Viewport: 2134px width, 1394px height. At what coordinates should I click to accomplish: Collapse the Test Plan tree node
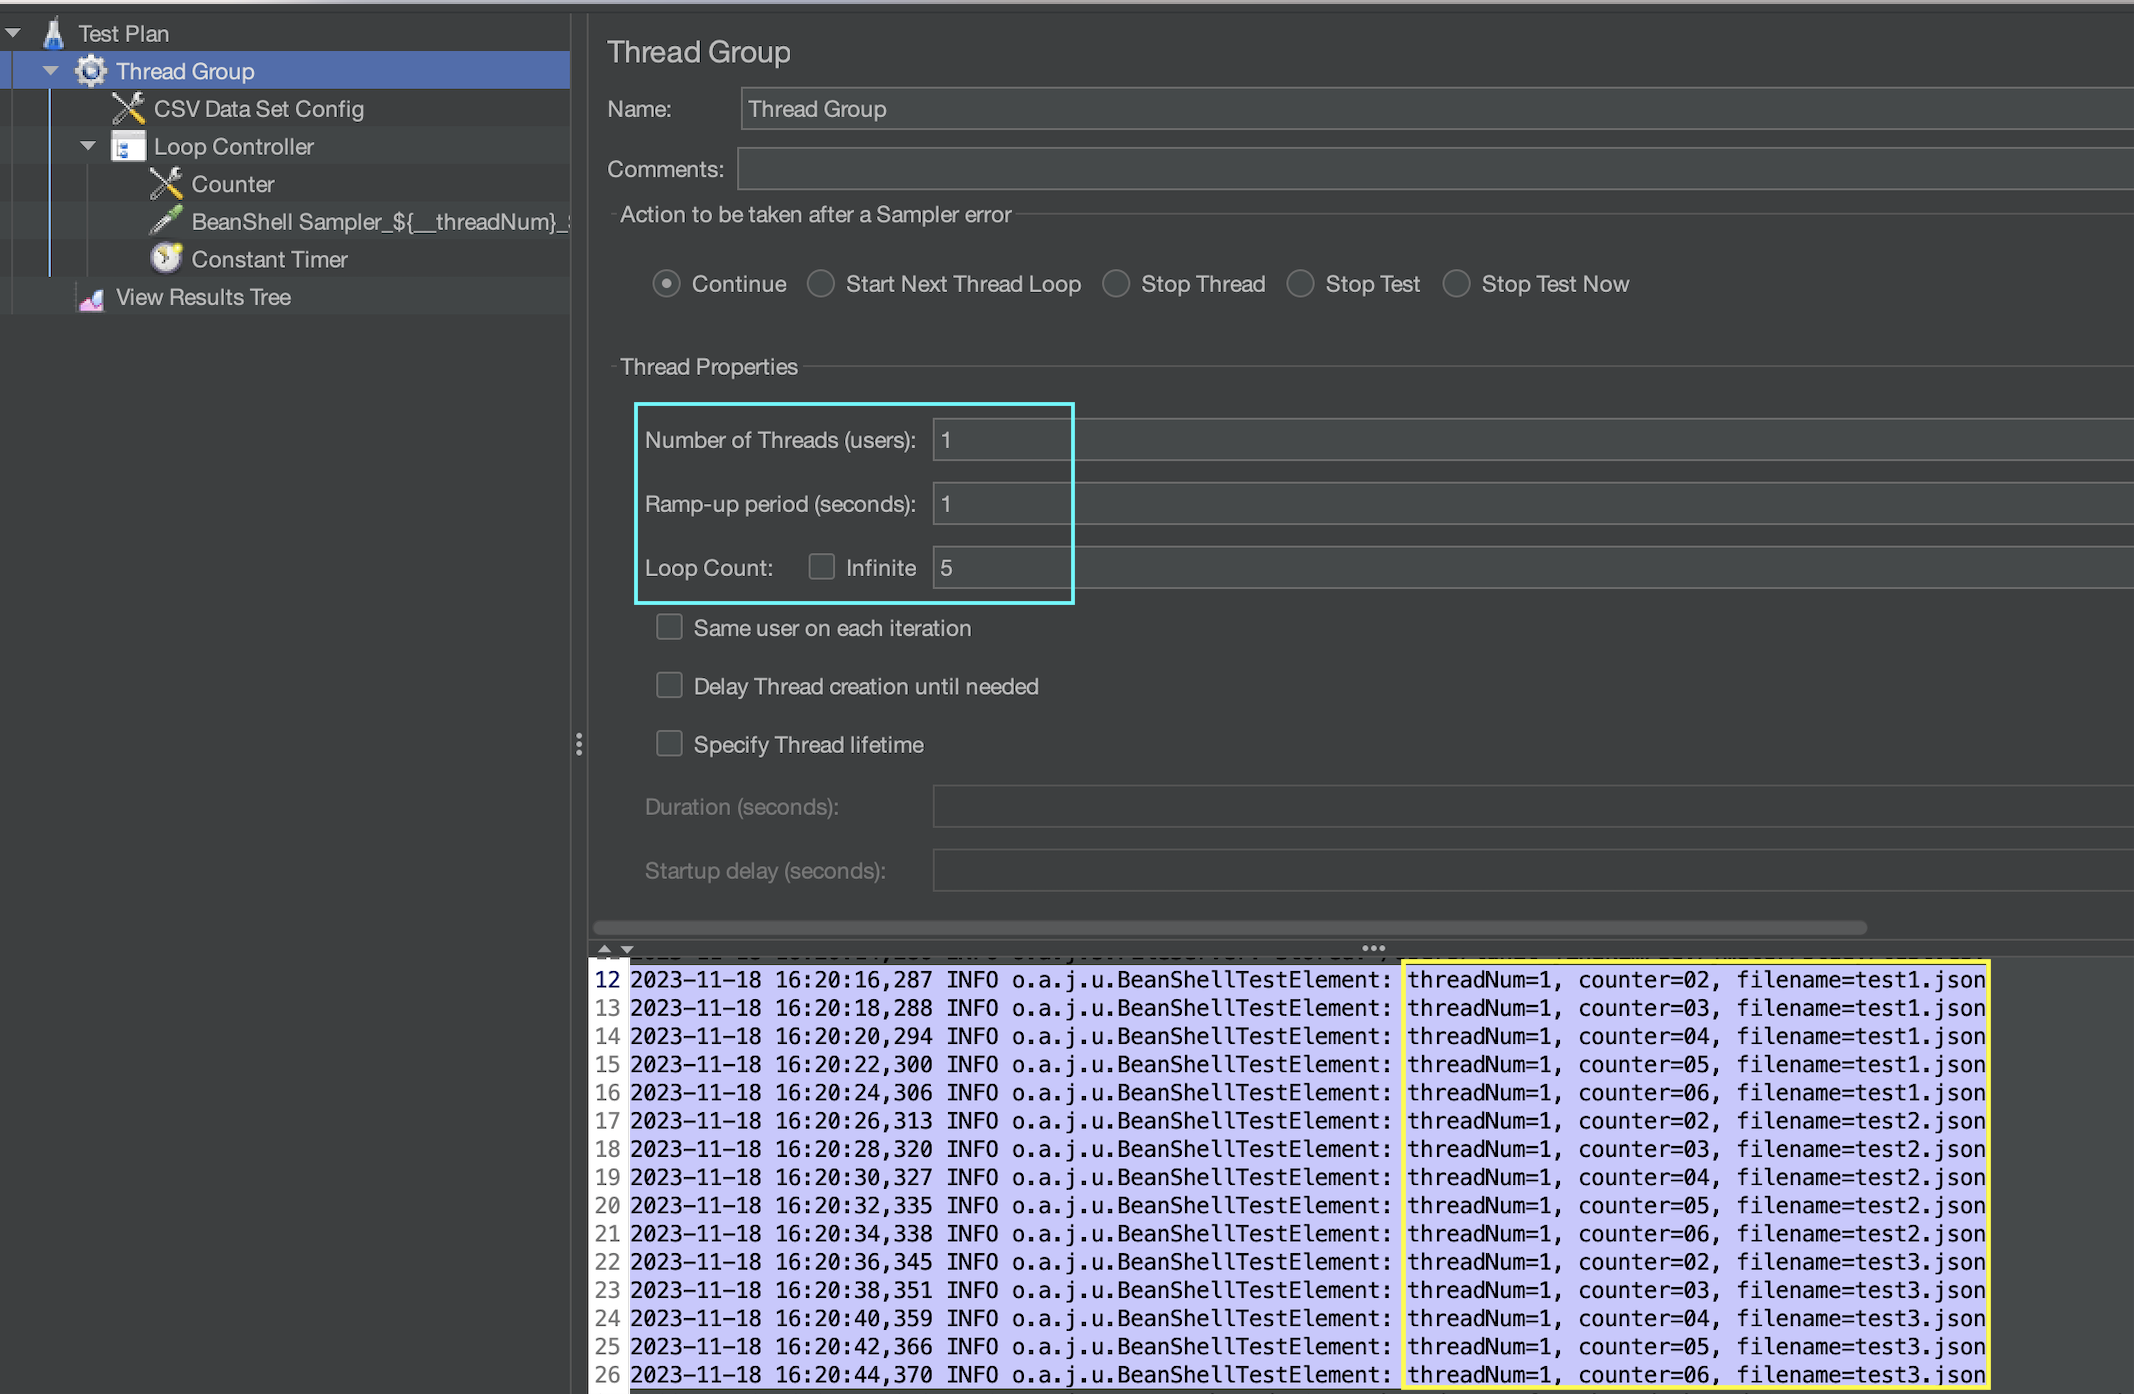pos(14,33)
